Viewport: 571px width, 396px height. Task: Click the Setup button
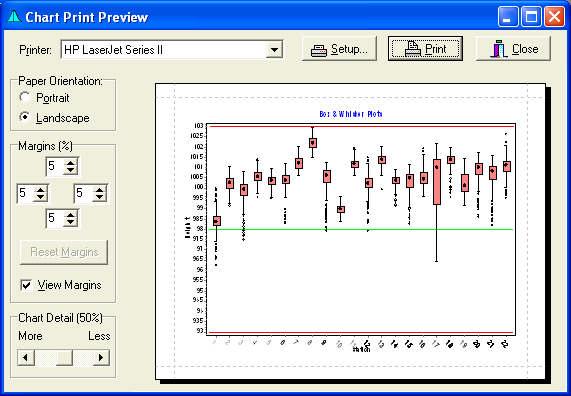coord(339,49)
